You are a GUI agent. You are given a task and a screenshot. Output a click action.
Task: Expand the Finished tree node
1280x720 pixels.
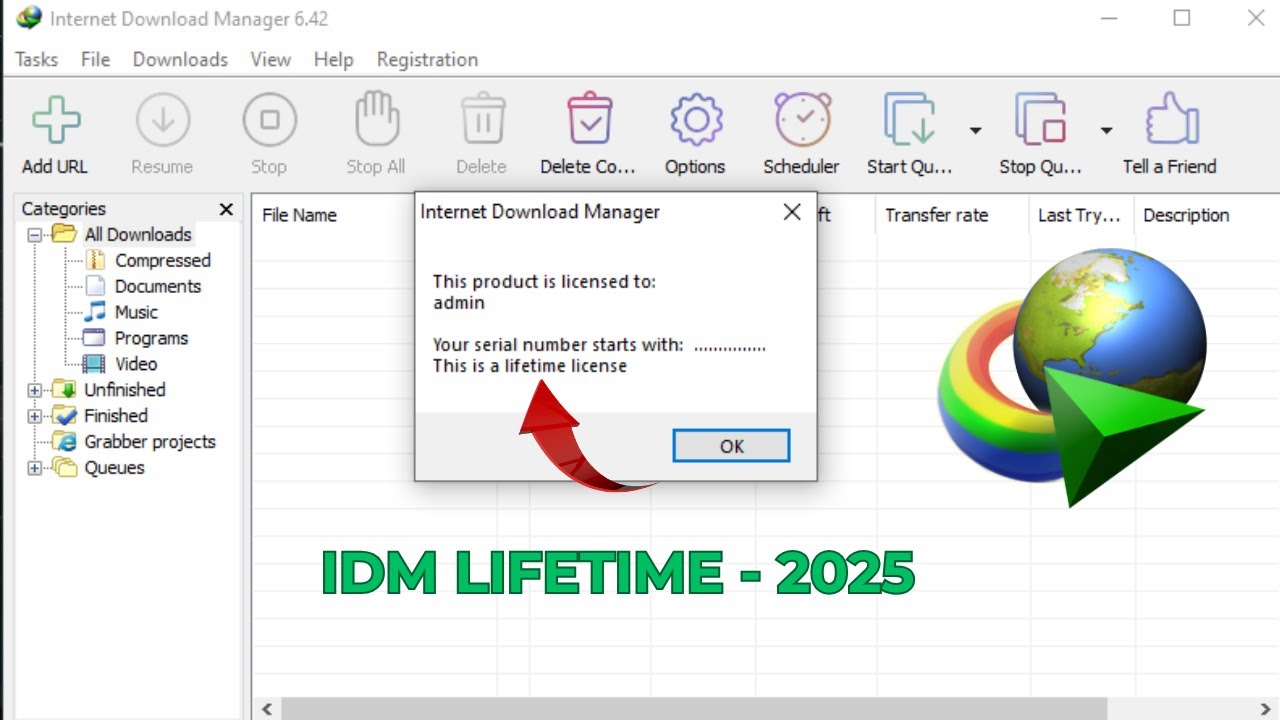pos(35,416)
